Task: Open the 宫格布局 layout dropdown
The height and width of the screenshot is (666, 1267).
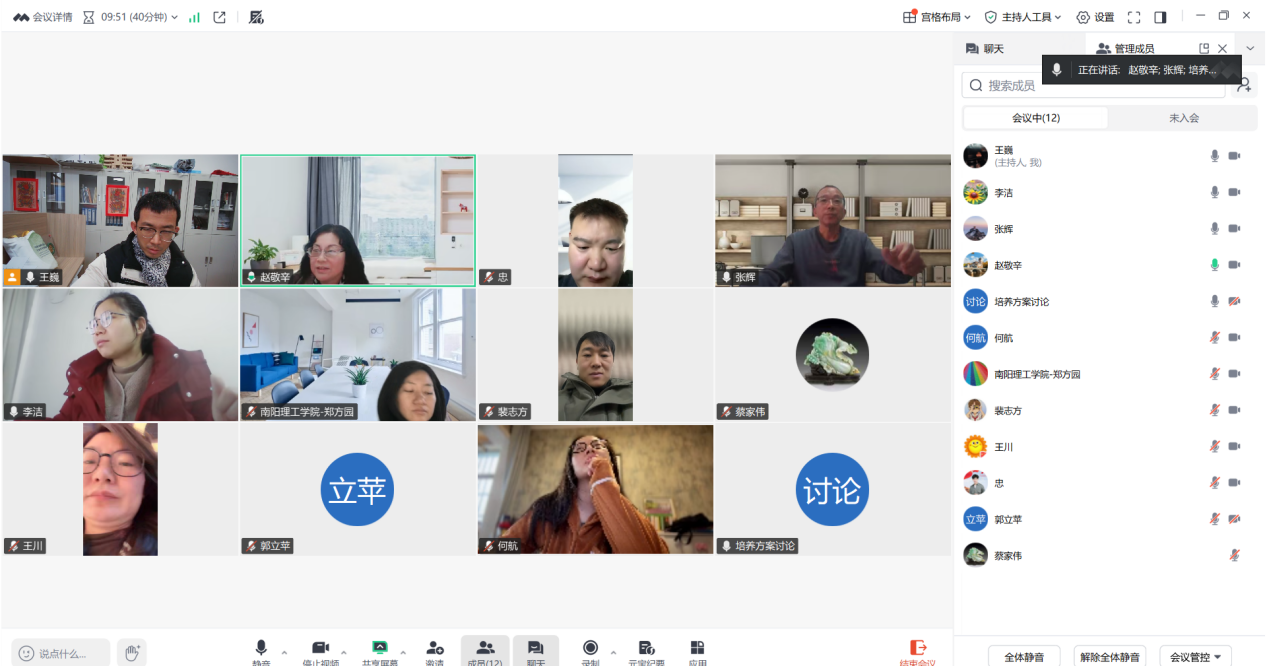Action: (x=936, y=17)
